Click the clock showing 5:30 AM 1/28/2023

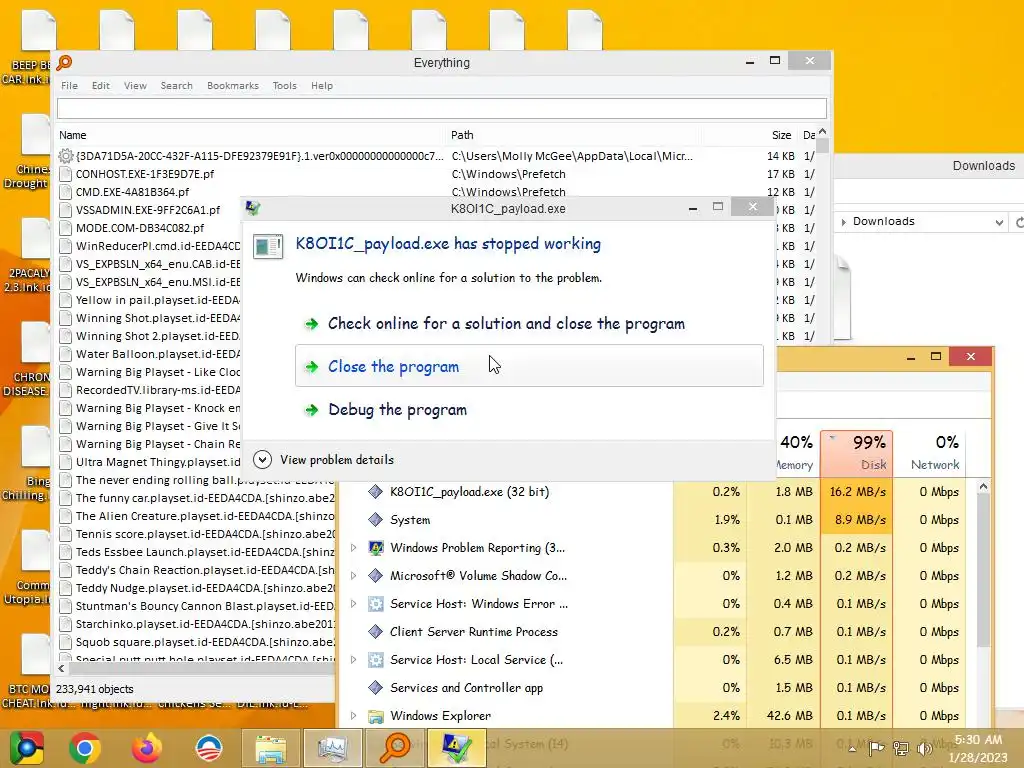[978, 748]
